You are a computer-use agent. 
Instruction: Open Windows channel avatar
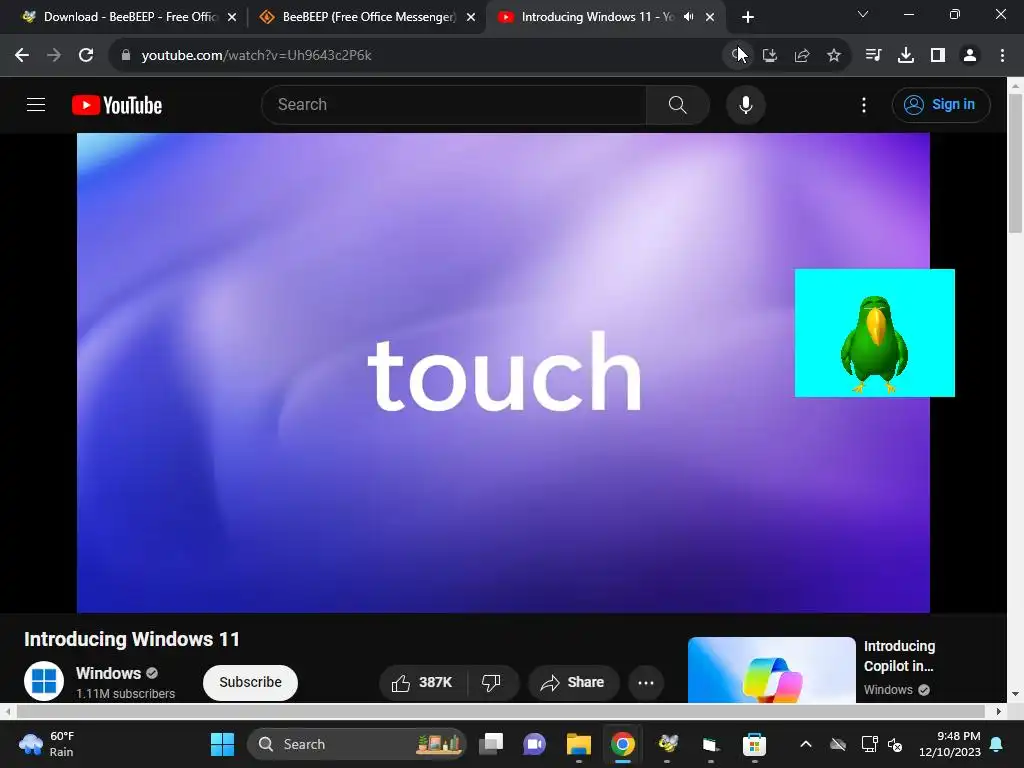click(44, 680)
